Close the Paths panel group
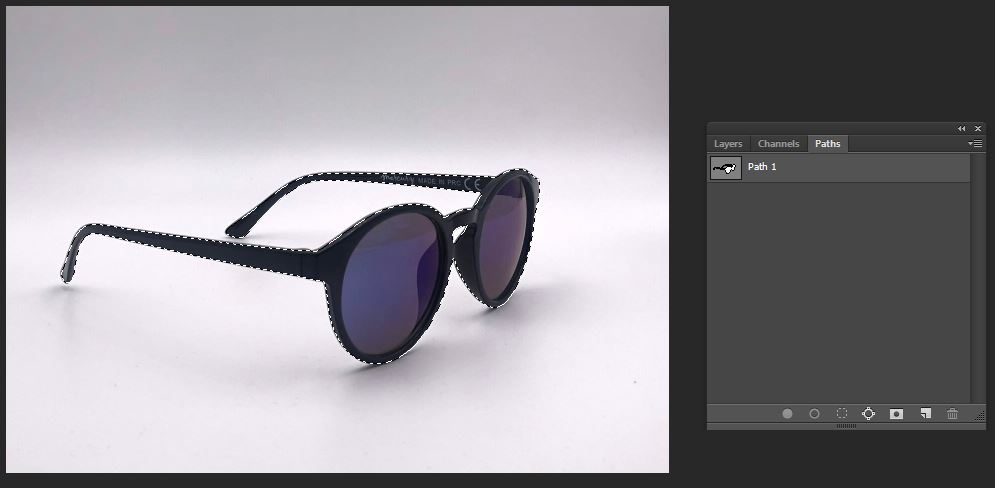The height and width of the screenshot is (488, 995). click(x=977, y=129)
